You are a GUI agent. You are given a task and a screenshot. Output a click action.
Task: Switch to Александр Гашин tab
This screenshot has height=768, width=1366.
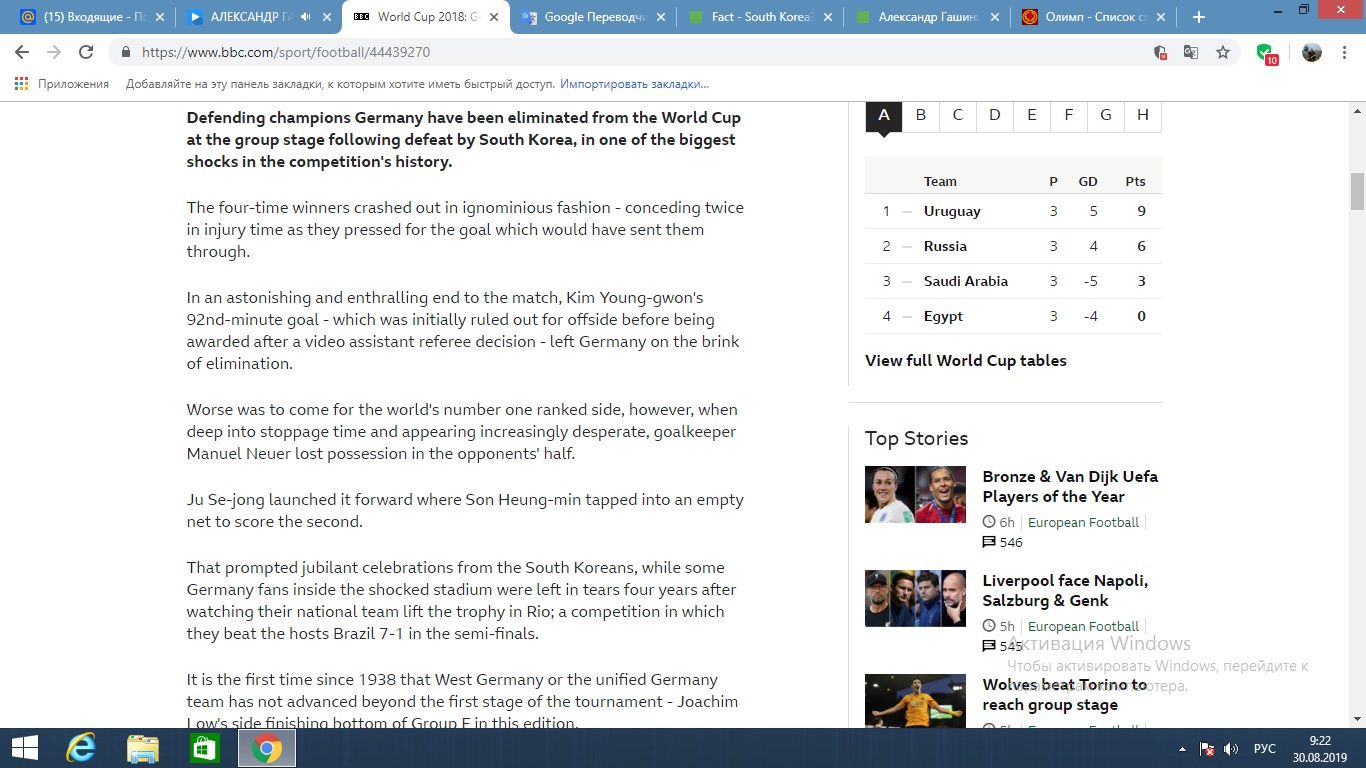pyautogui.click(x=925, y=17)
